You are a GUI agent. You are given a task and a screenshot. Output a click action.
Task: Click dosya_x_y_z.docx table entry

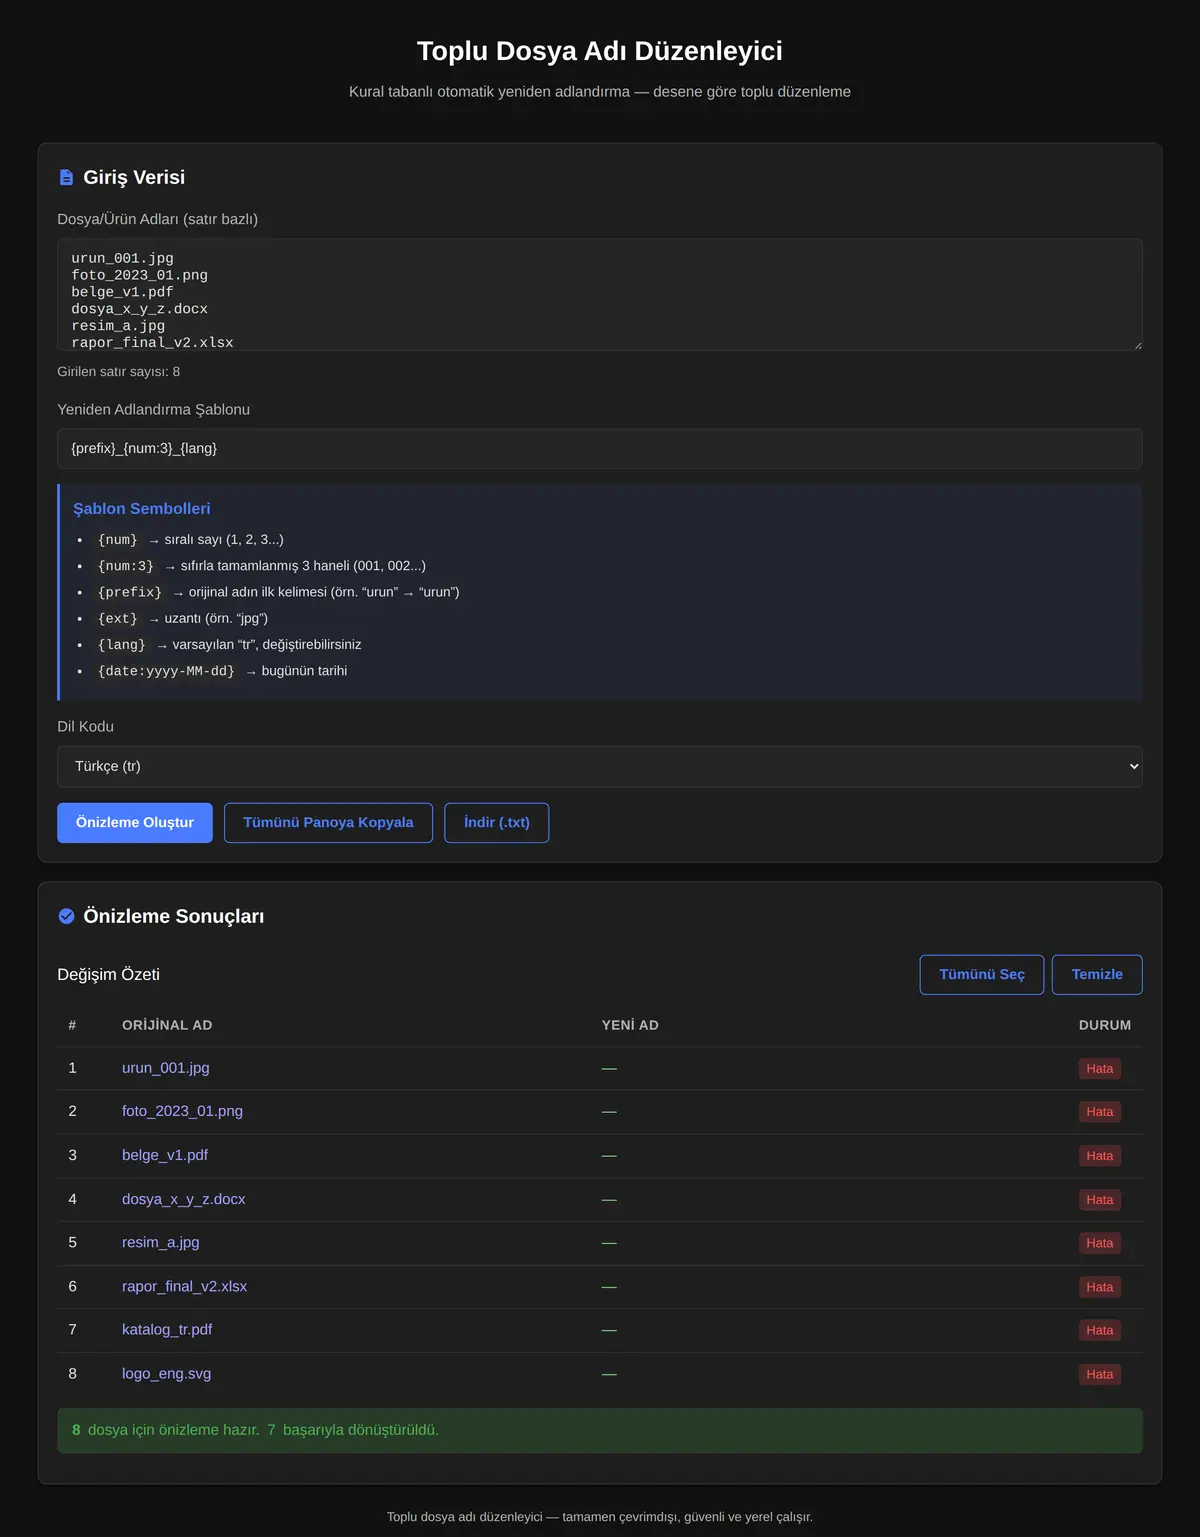(x=184, y=1199)
